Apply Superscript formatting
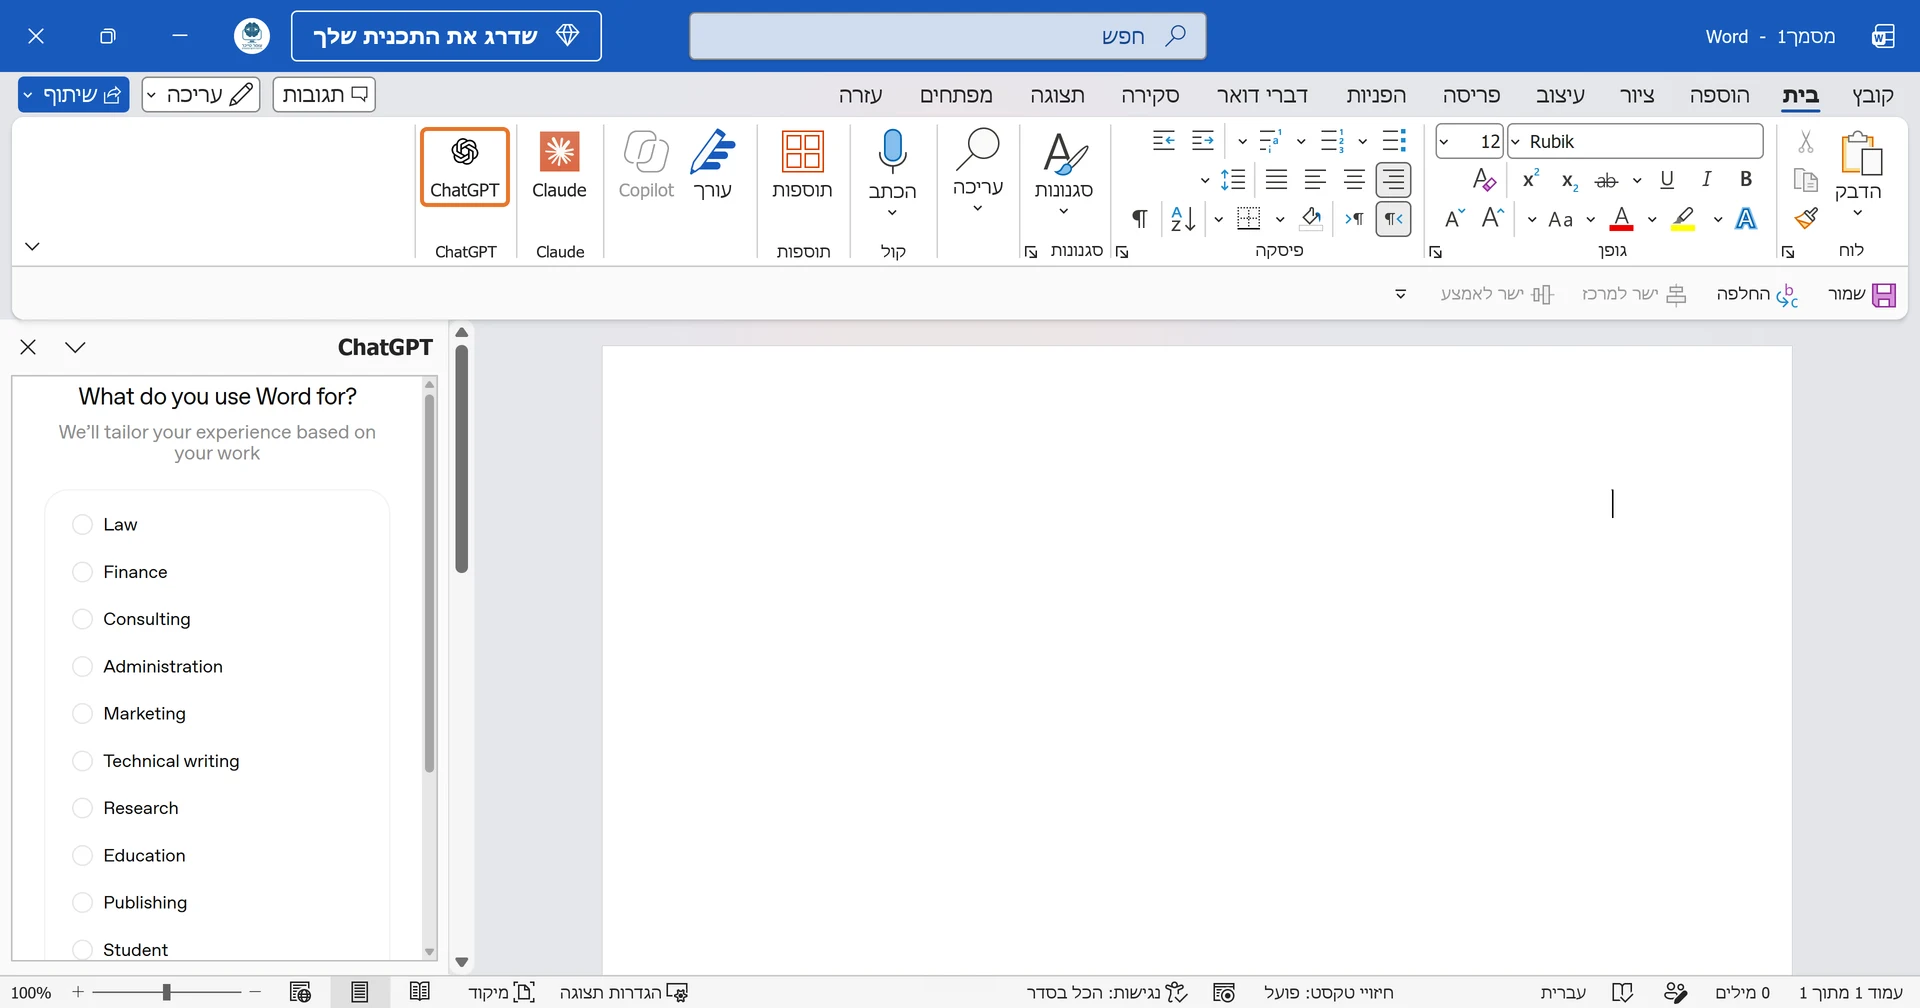Image resolution: width=1920 pixels, height=1008 pixels. click(x=1530, y=179)
